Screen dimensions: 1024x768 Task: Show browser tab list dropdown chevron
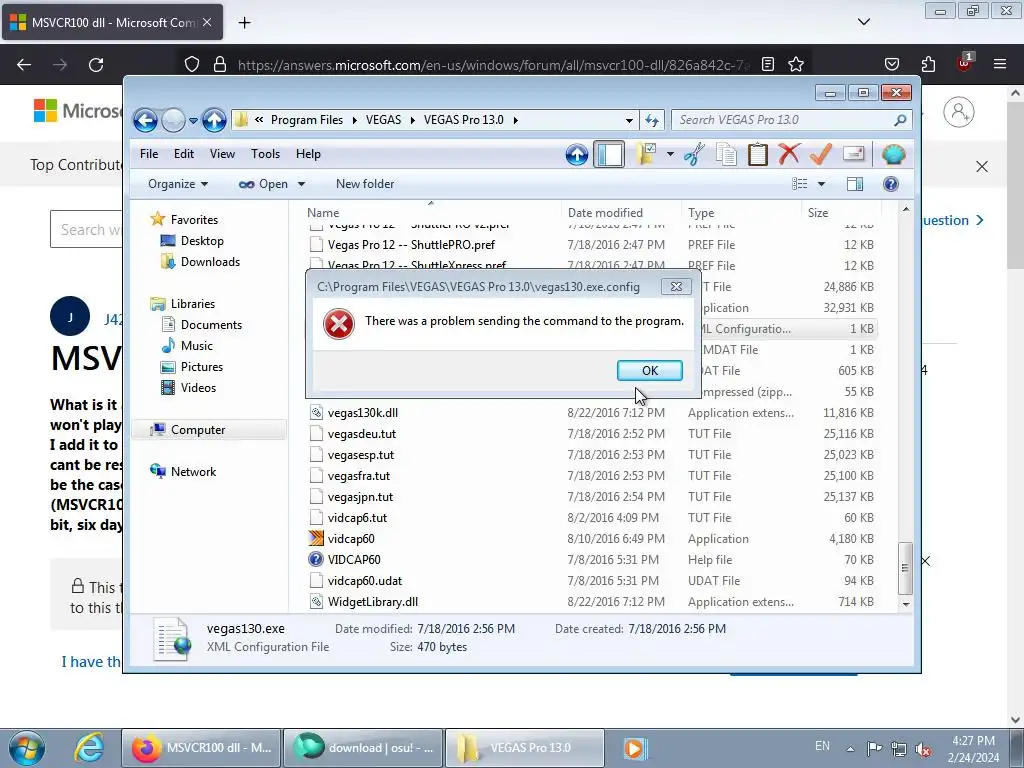pyautogui.click(x=864, y=22)
